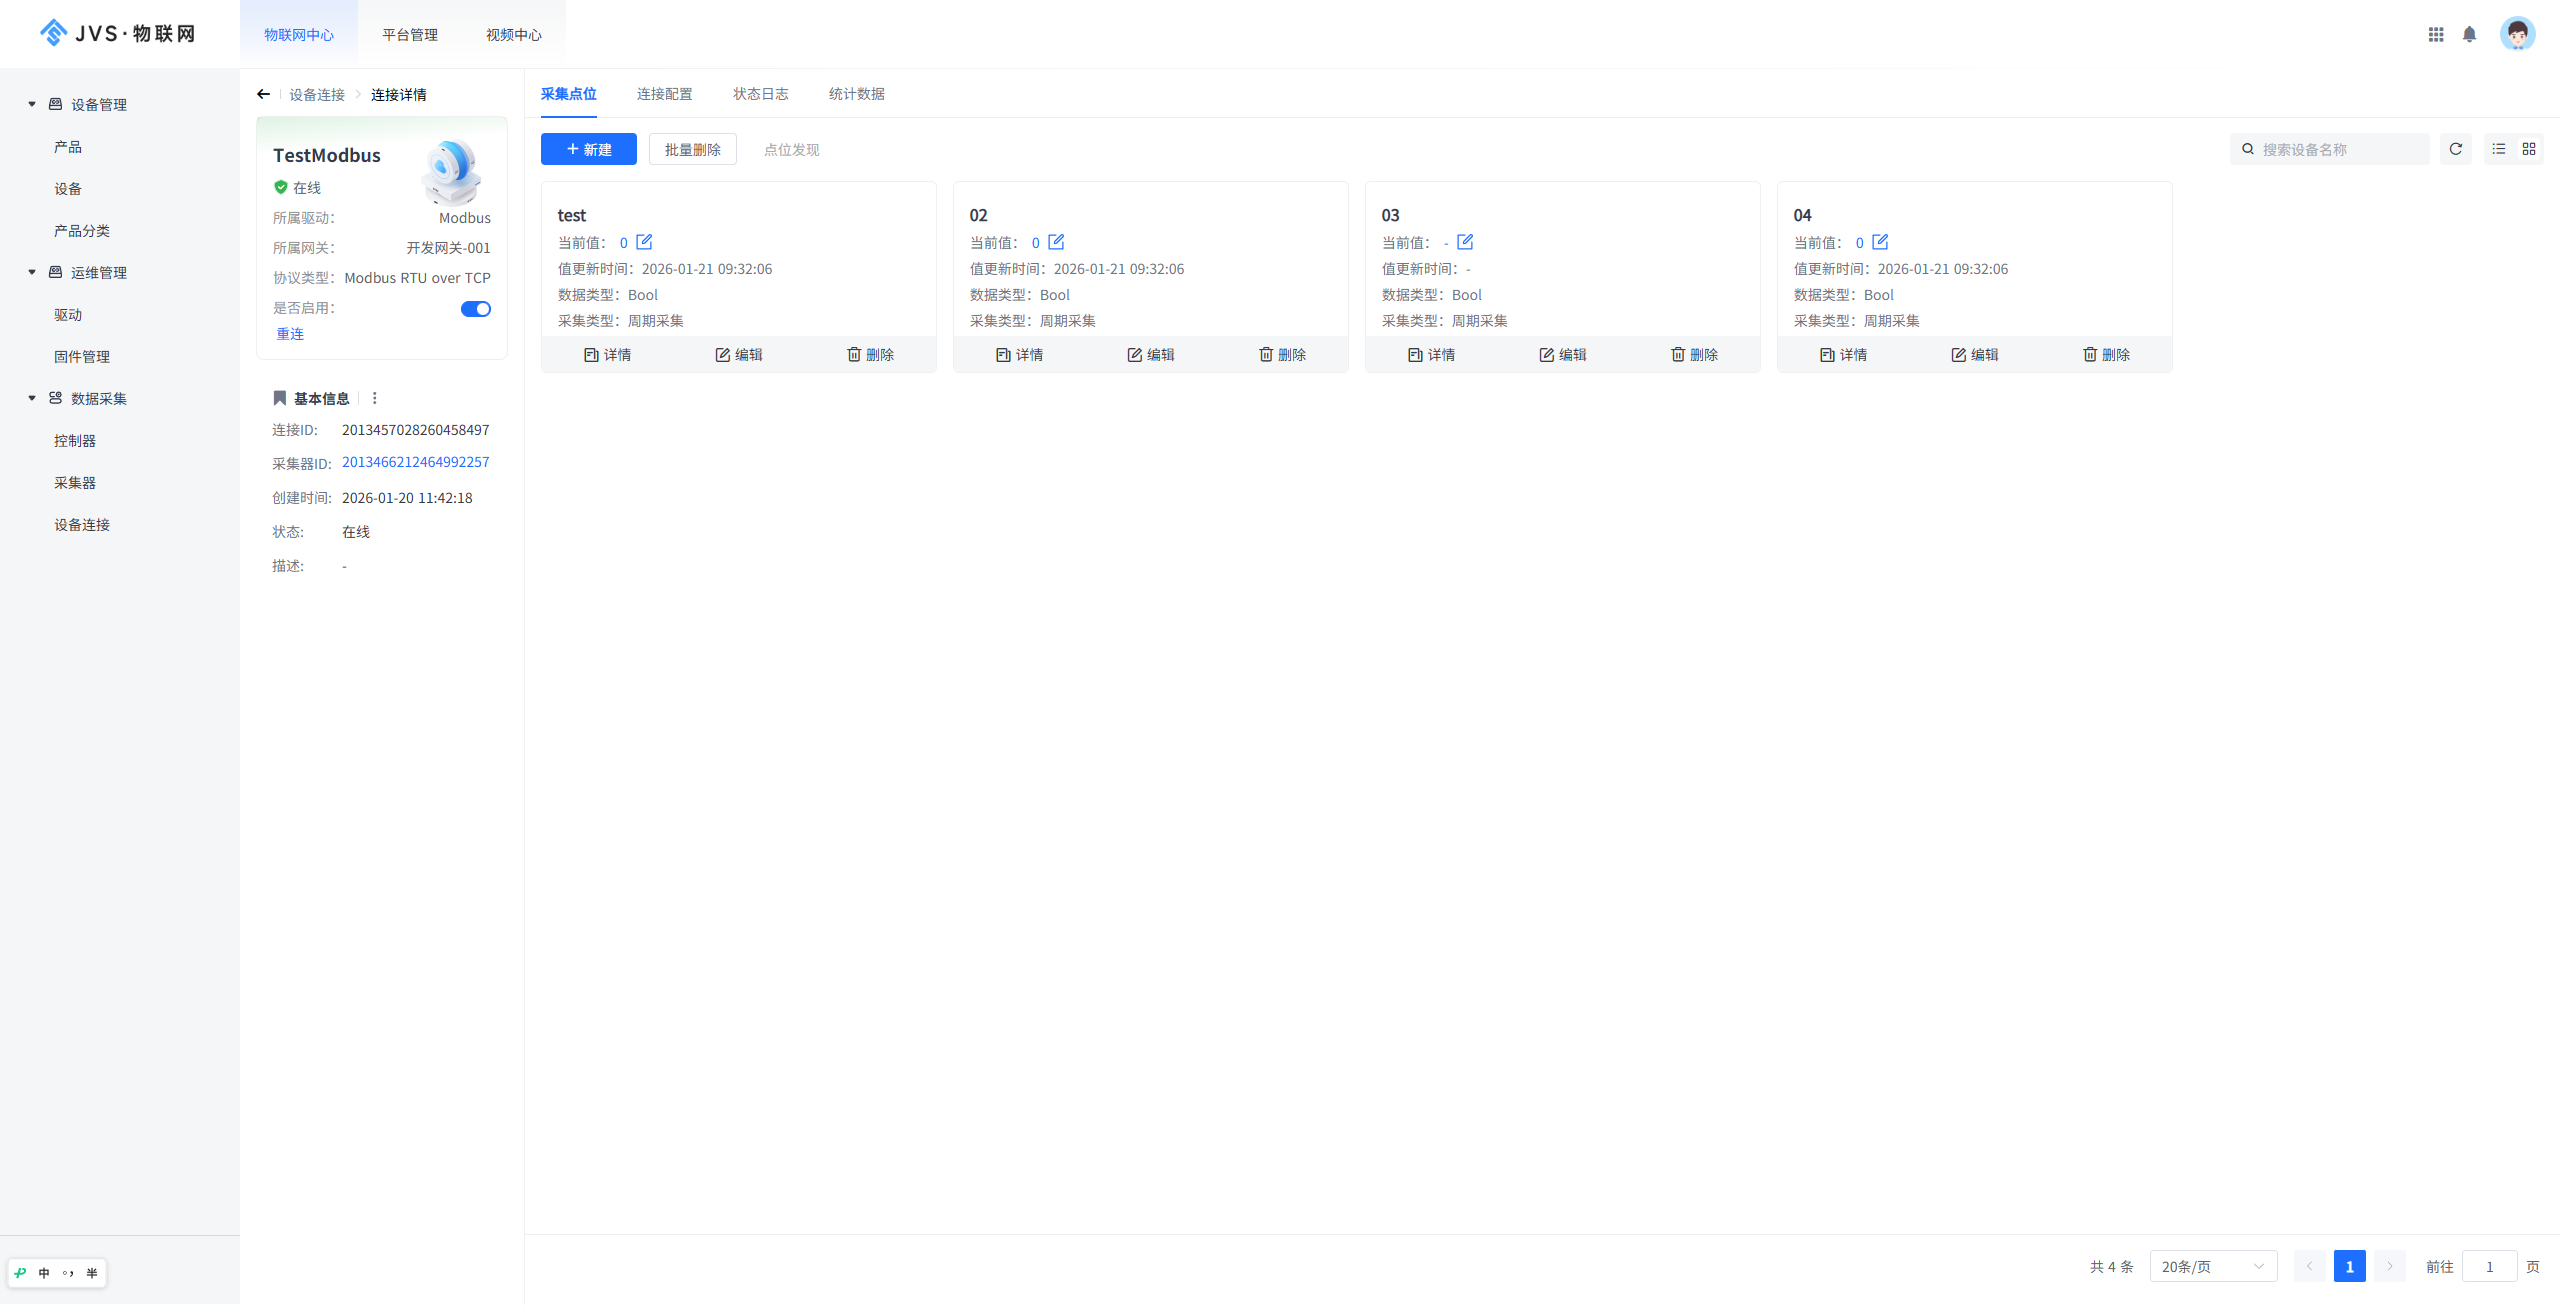Open the apps grid menu icon

(x=2435, y=34)
